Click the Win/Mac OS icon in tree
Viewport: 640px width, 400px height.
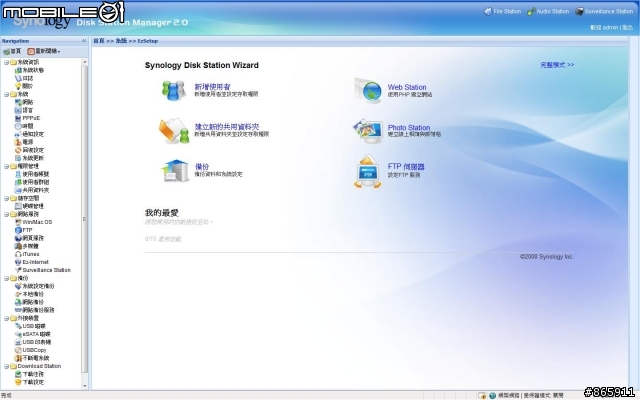coord(18,222)
